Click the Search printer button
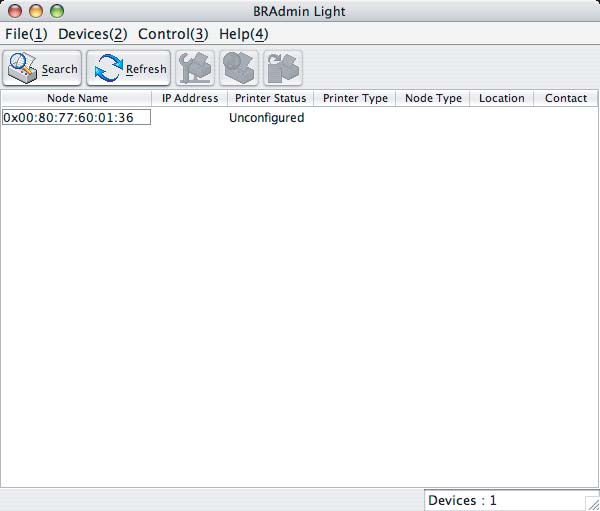The width and height of the screenshot is (600, 511). click(x=42, y=68)
